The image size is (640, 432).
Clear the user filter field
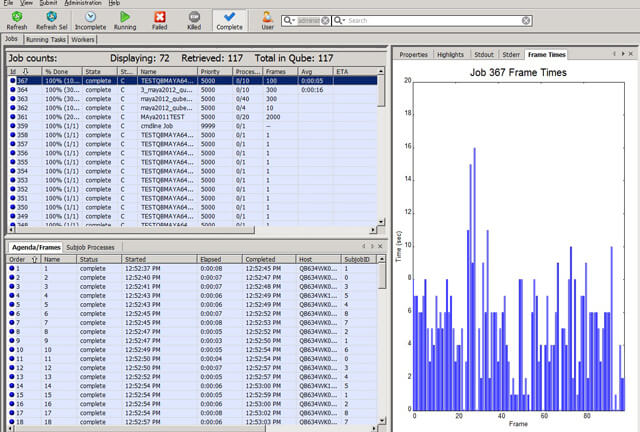(325, 20)
